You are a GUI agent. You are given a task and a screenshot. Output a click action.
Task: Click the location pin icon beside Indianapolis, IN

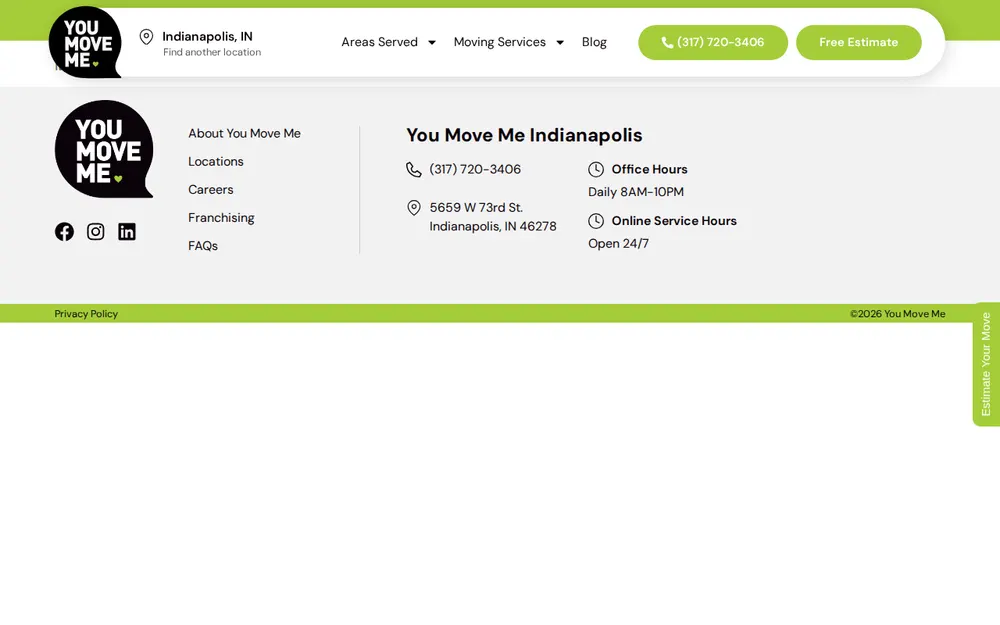click(x=146, y=37)
